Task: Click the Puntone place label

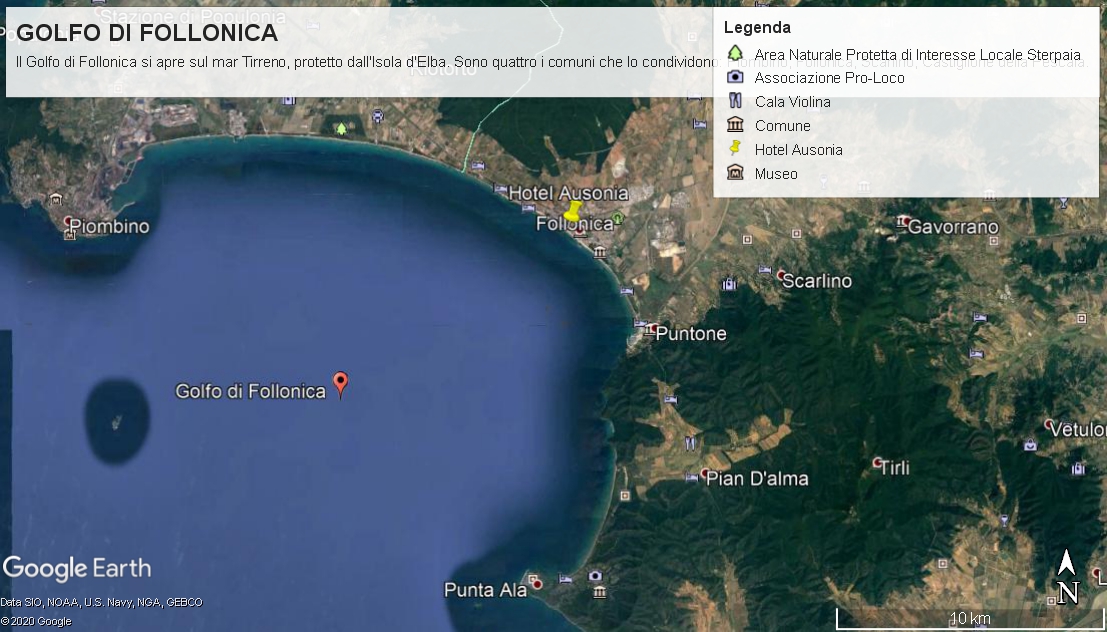Action: click(x=691, y=333)
